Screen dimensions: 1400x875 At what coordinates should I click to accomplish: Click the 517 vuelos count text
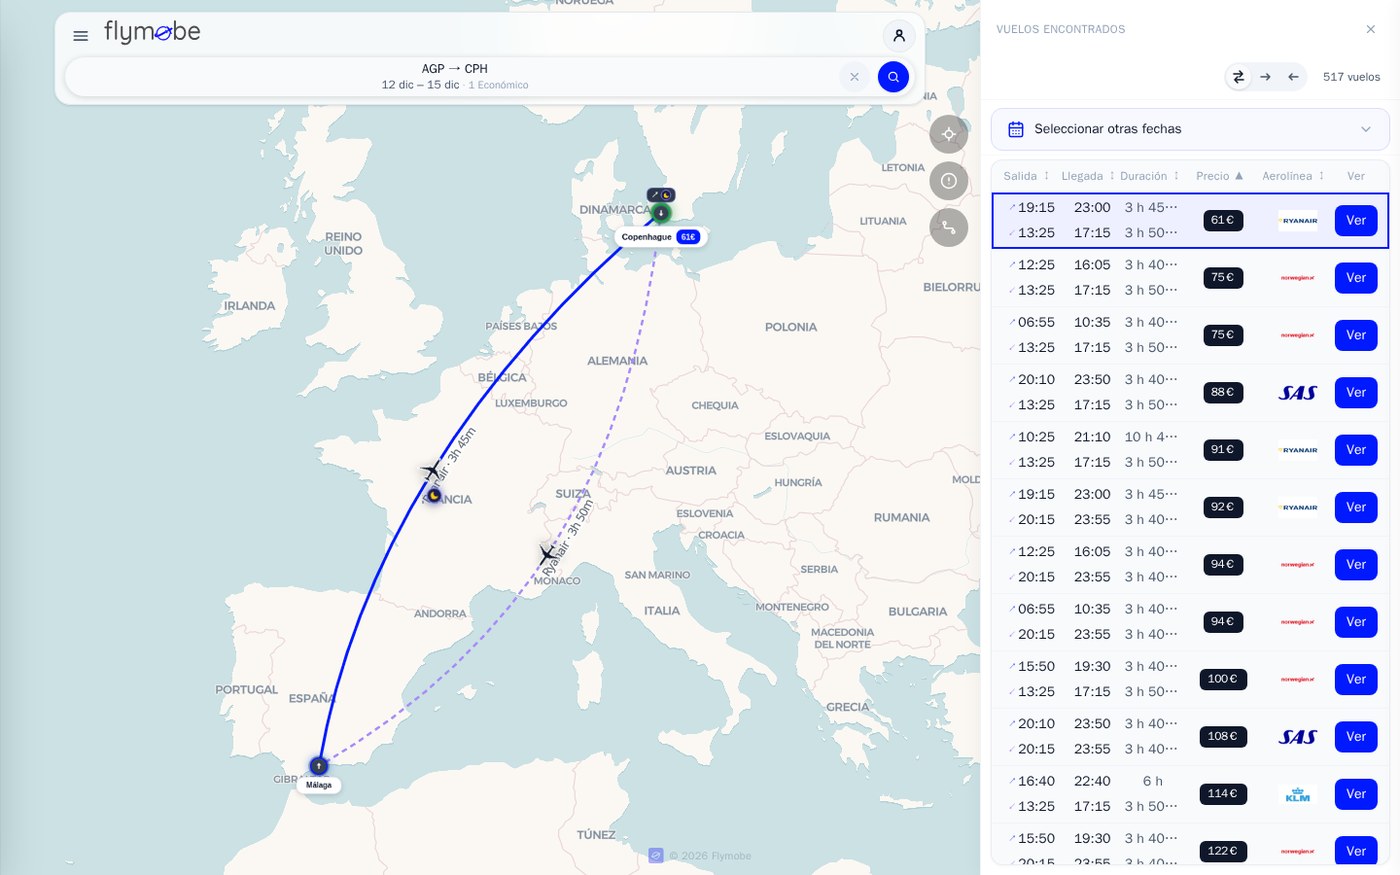tap(1351, 77)
